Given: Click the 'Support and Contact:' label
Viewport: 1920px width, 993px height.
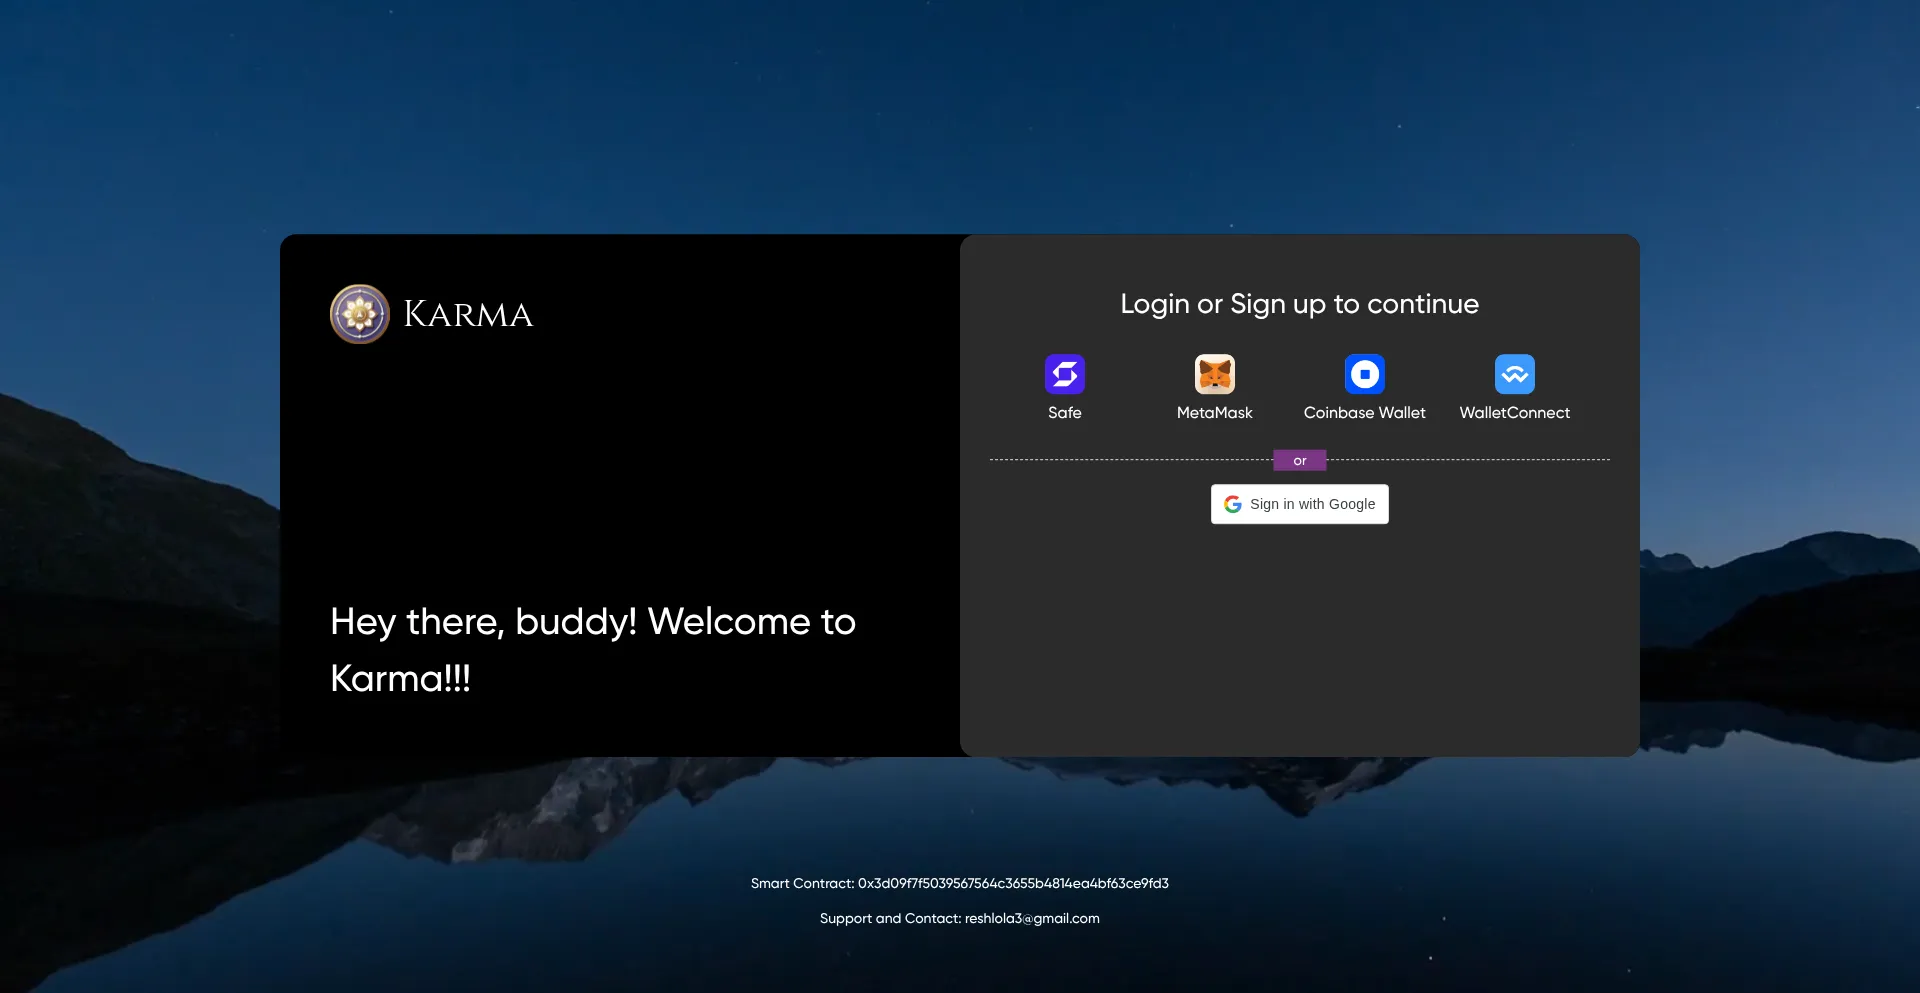Looking at the screenshot, I should pyautogui.click(x=890, y=918).
